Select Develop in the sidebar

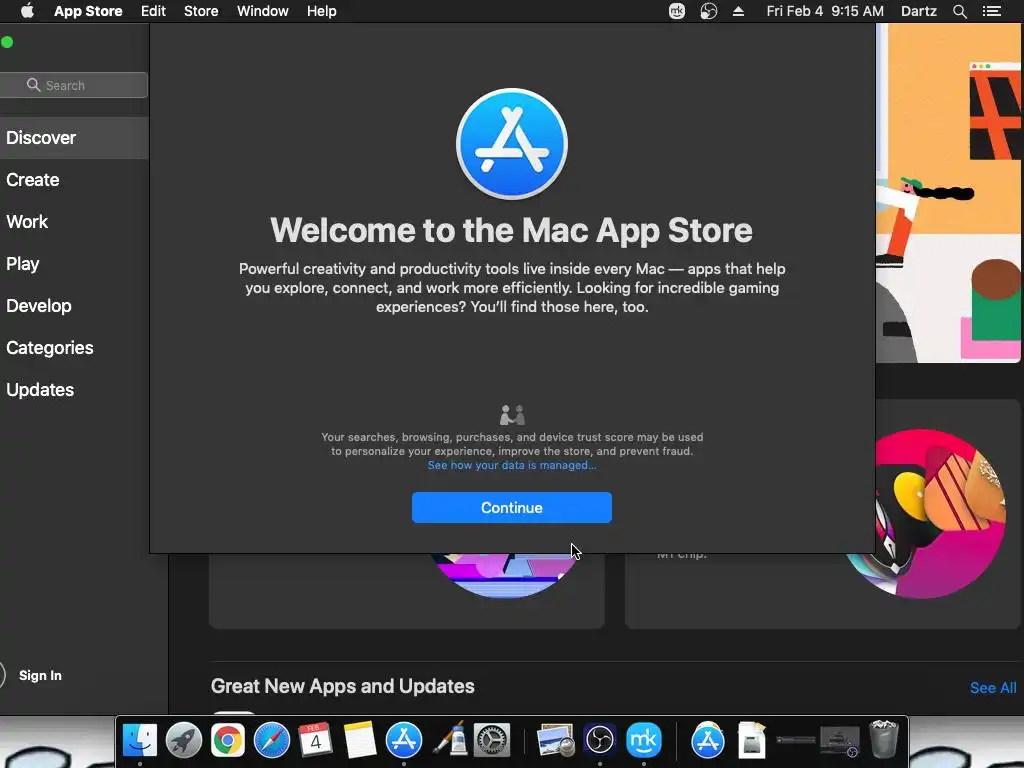(39, 306)
